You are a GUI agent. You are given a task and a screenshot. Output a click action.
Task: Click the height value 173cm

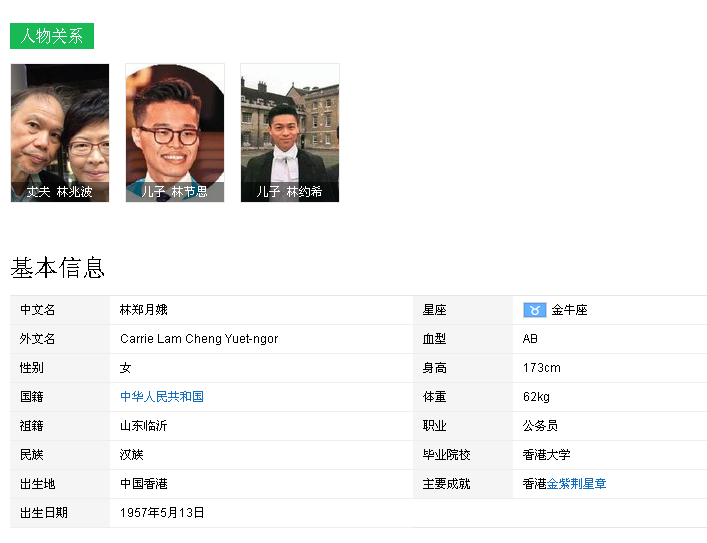[x=541, y=368]
